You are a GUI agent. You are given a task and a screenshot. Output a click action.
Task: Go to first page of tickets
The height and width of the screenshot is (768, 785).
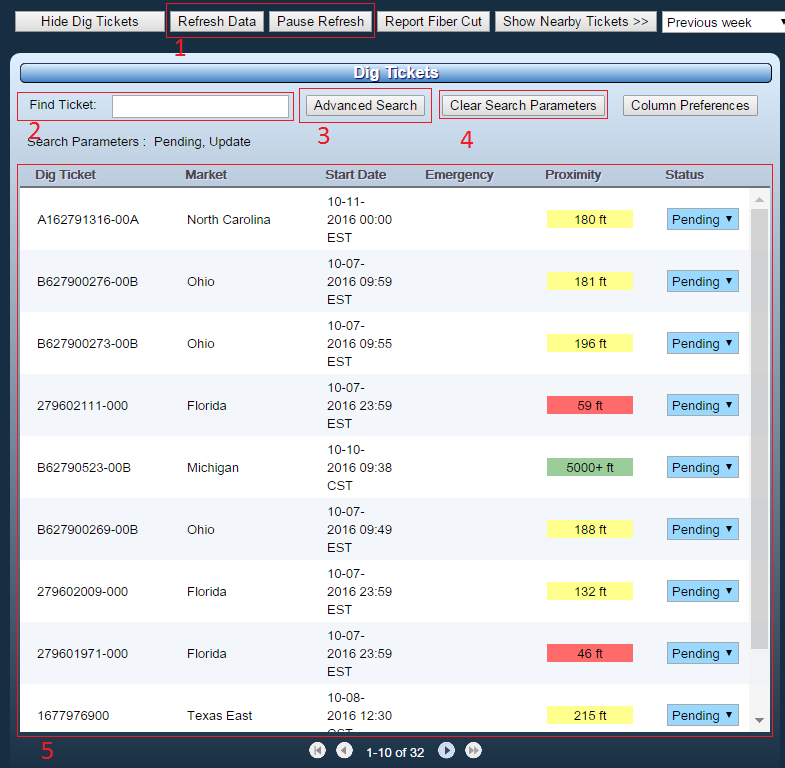tap(318, 750)
